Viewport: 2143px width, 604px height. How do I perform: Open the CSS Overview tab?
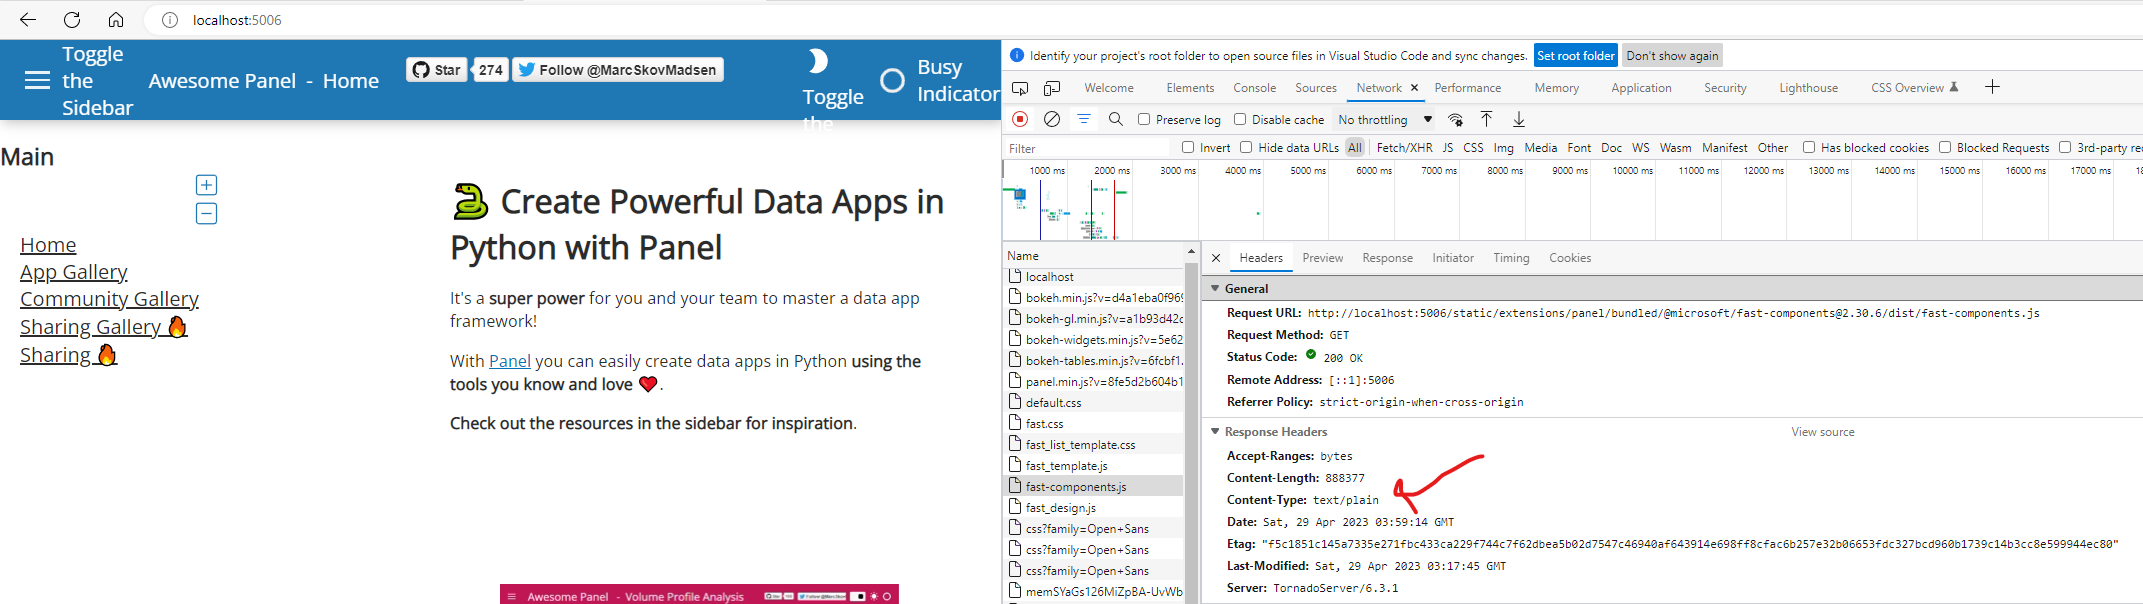pyautogui.click(x=1914, y=88)
